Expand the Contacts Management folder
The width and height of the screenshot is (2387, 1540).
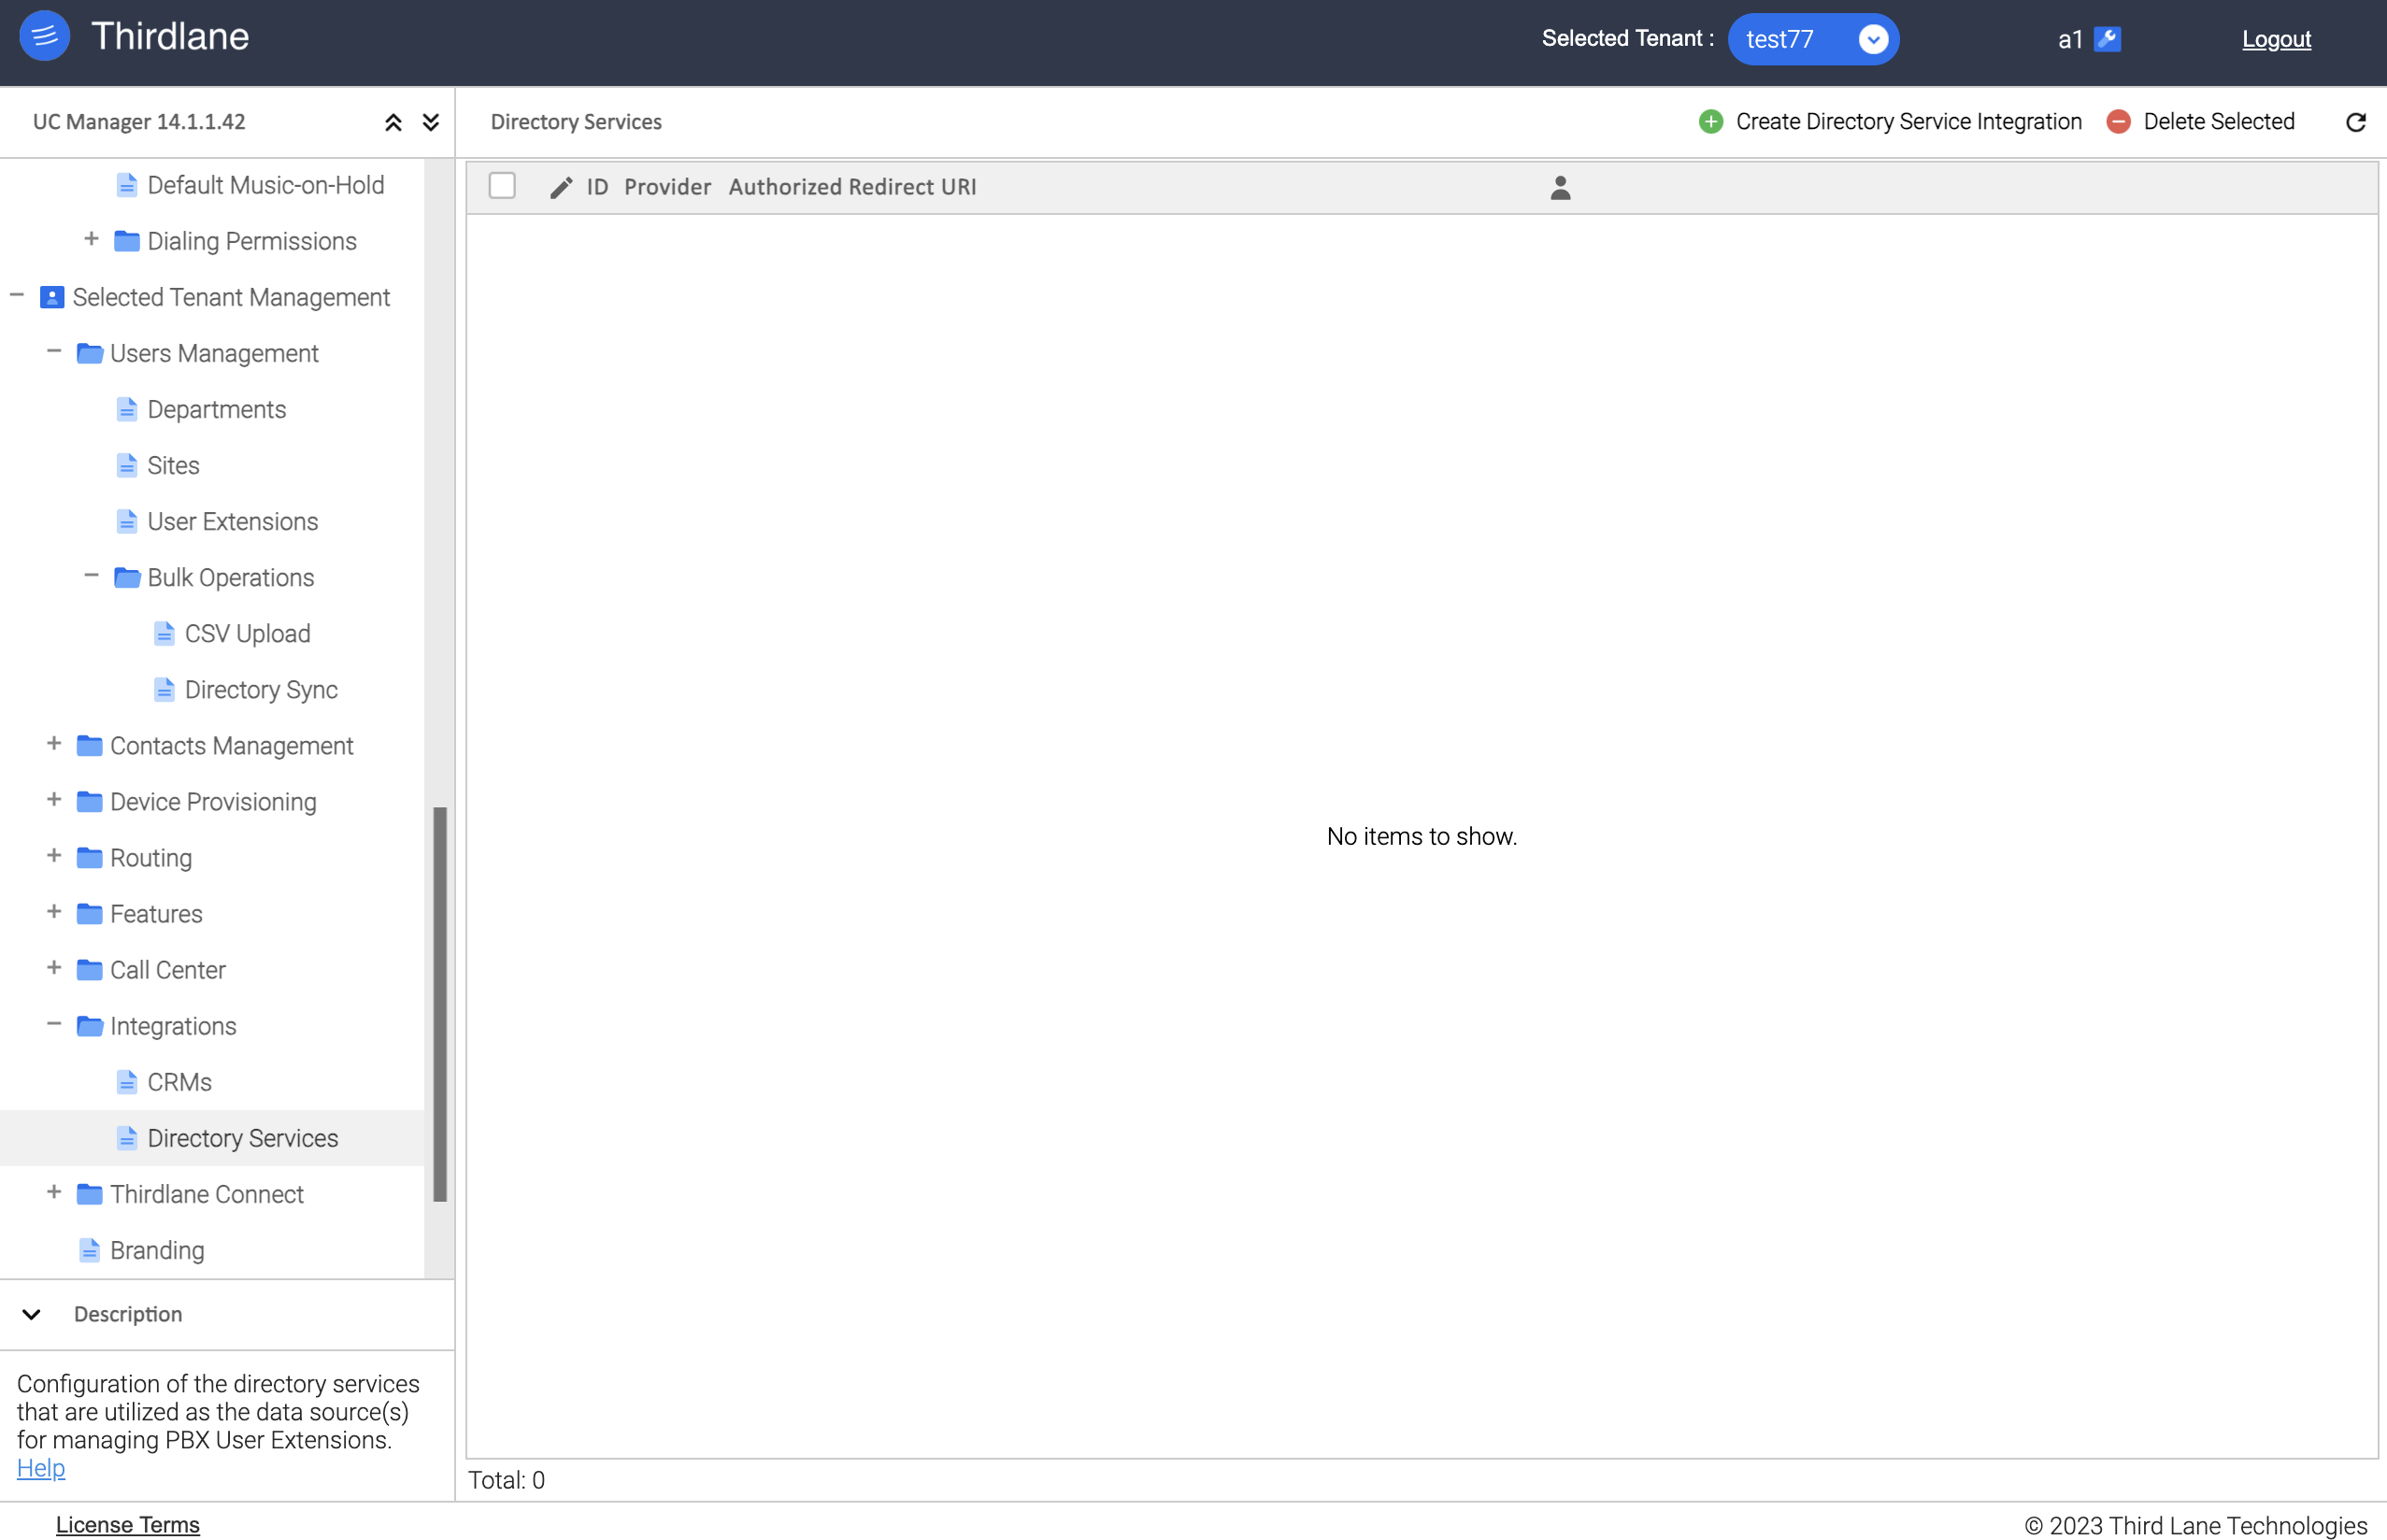pos(52,745)
